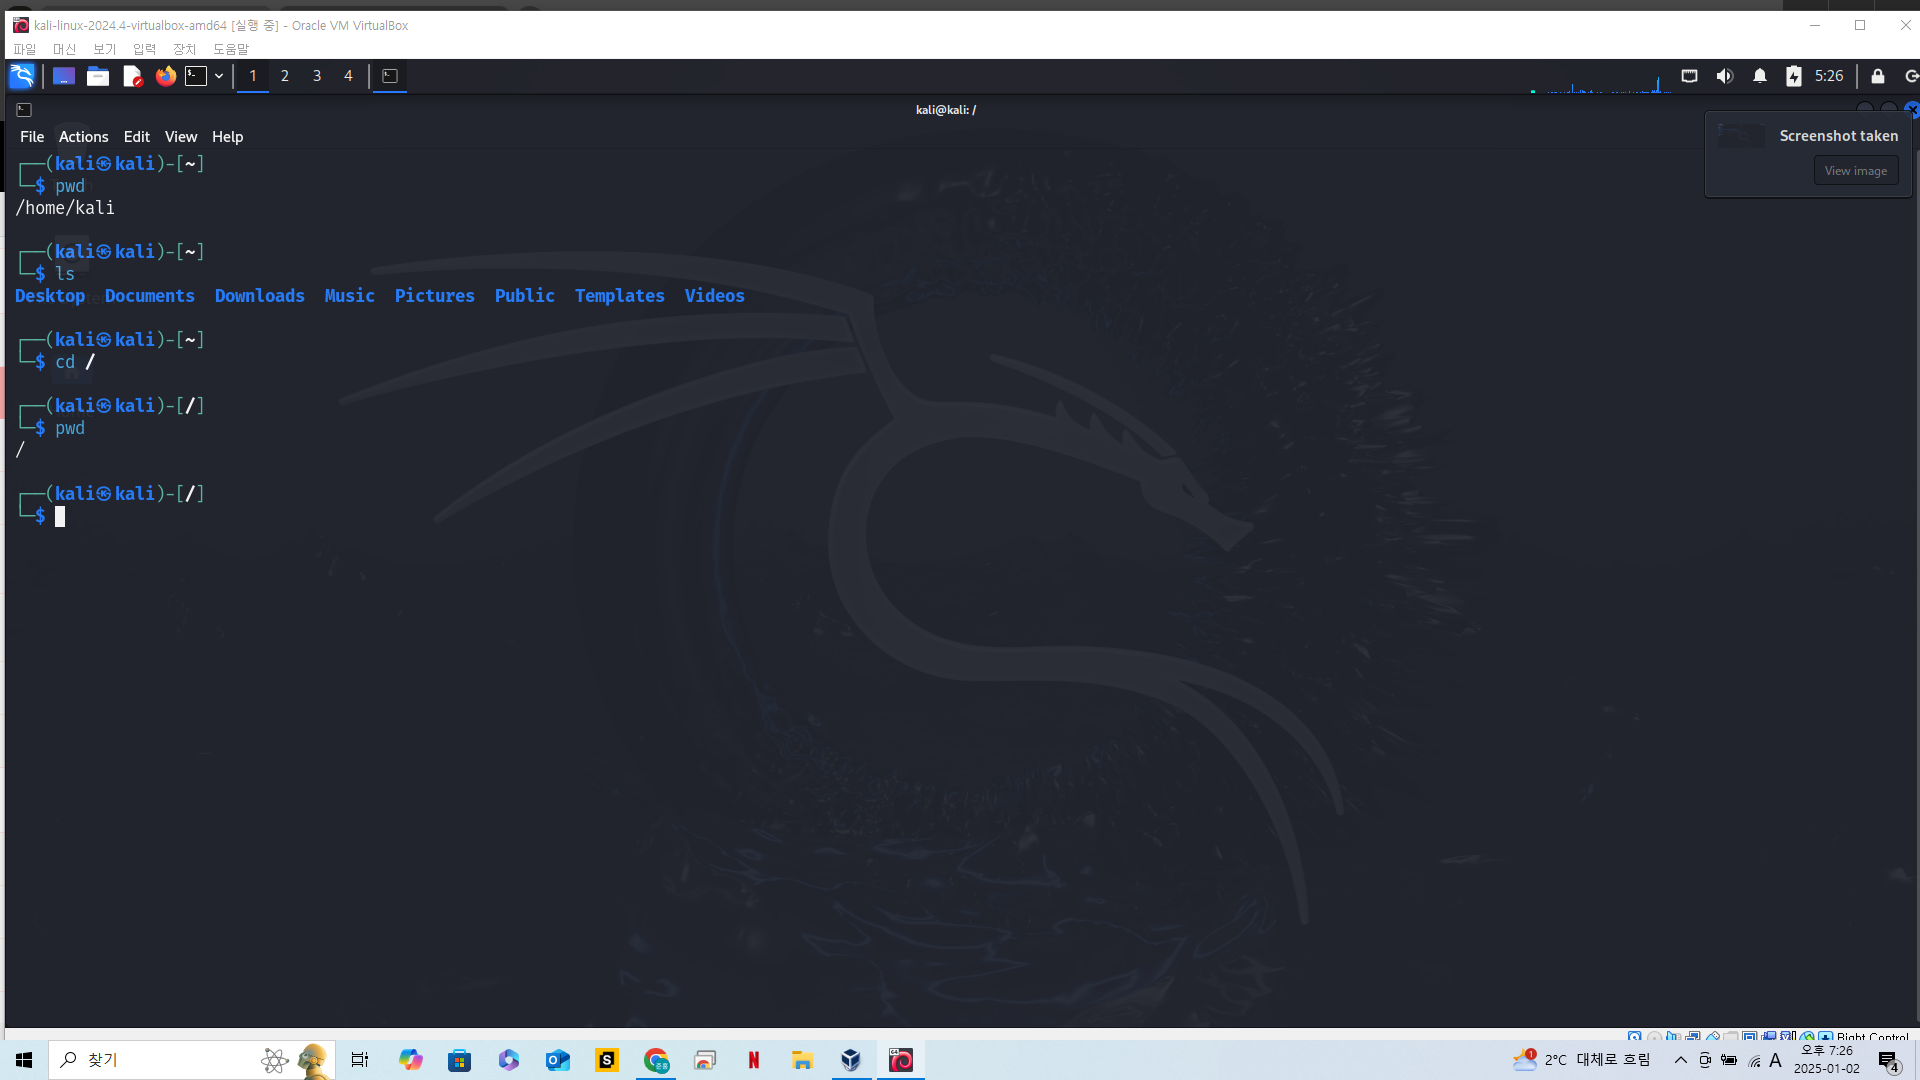Open the notifications bell icon
Viewport: 1920px width, 1080px height.
click(1760, 76)
